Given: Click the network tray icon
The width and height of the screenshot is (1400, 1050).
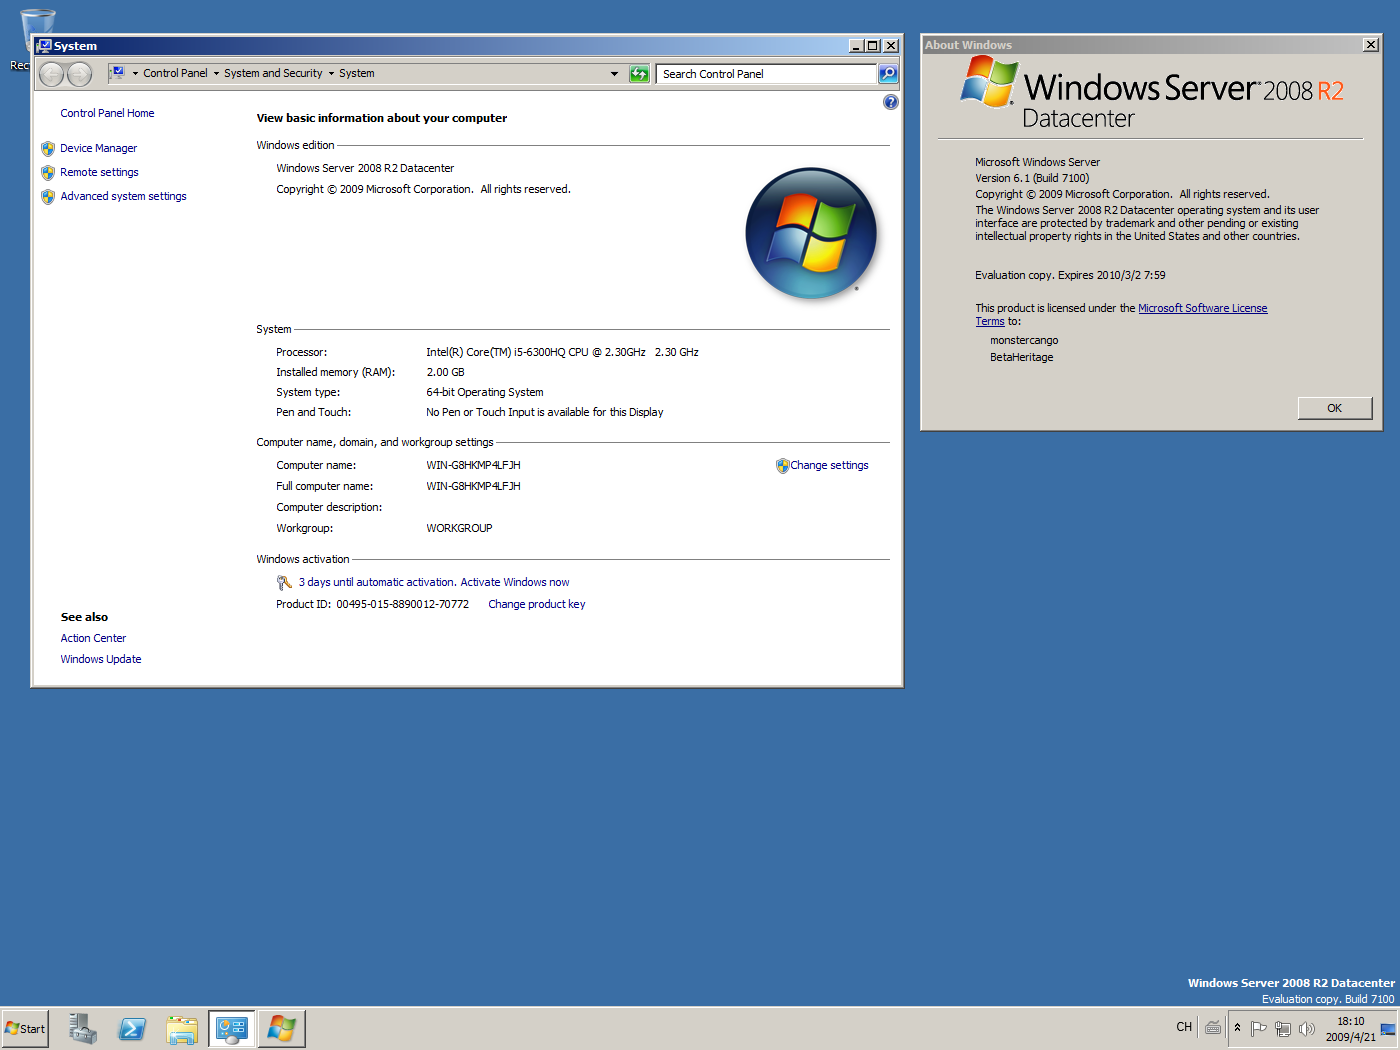Looking at the screenshot, I should pos(1283,1028).
